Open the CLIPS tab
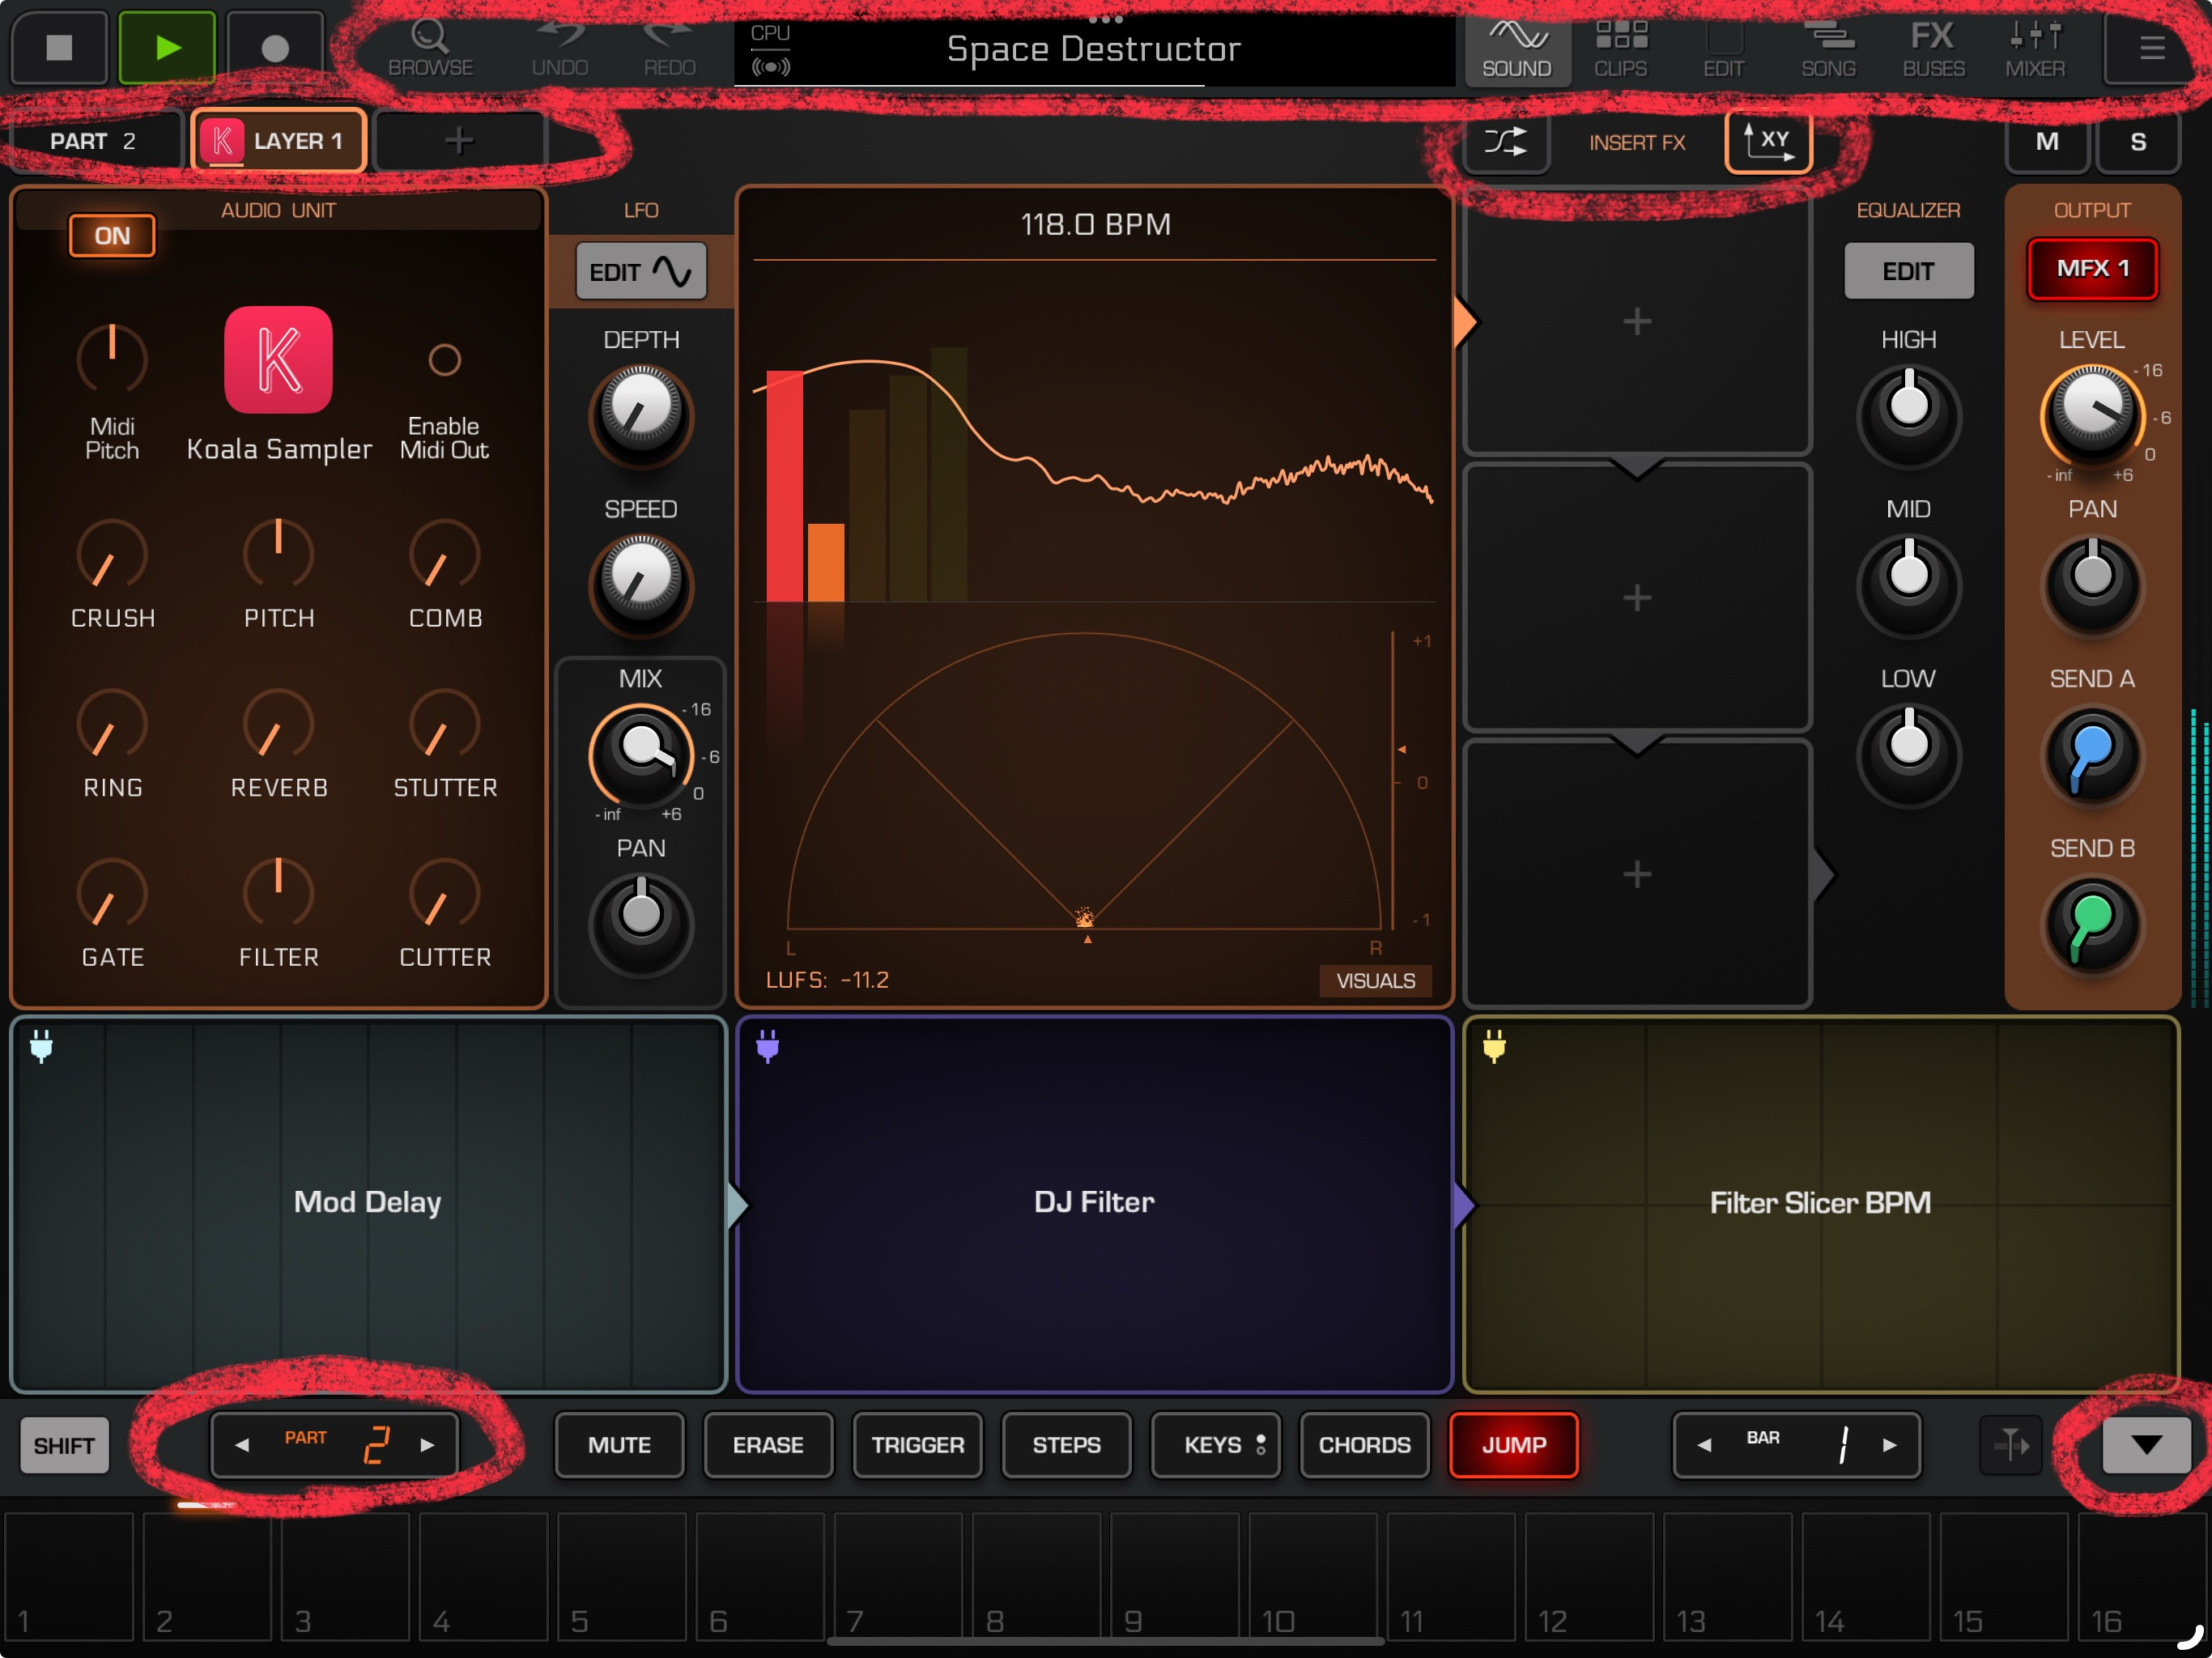This screenshot has height=1658, width=2212. point(1620,48)
